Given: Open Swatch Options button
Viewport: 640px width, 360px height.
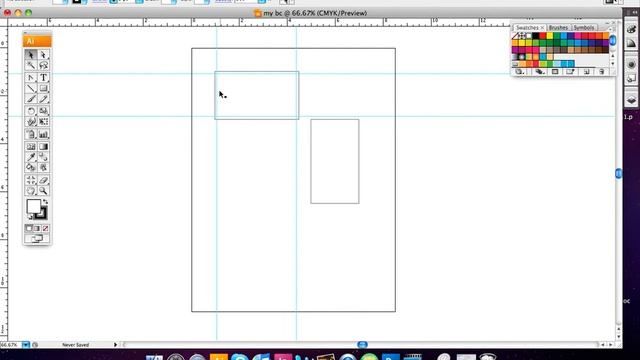Looking at the screenshot, I should [x=555, y=72].
